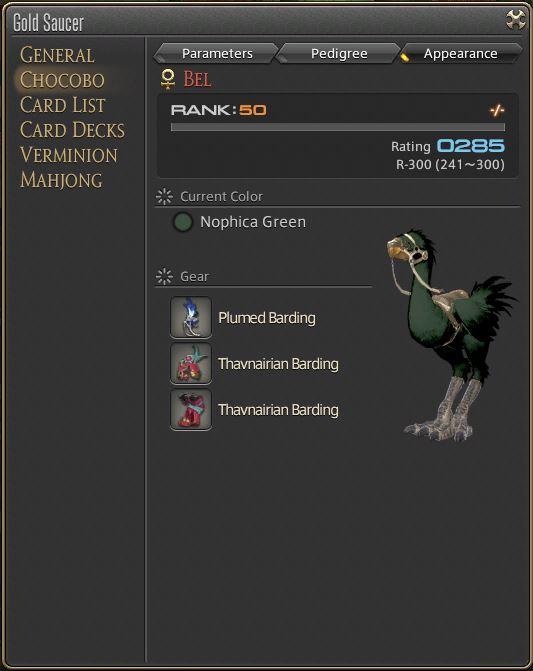Open the General section

(x=57, y=55)
